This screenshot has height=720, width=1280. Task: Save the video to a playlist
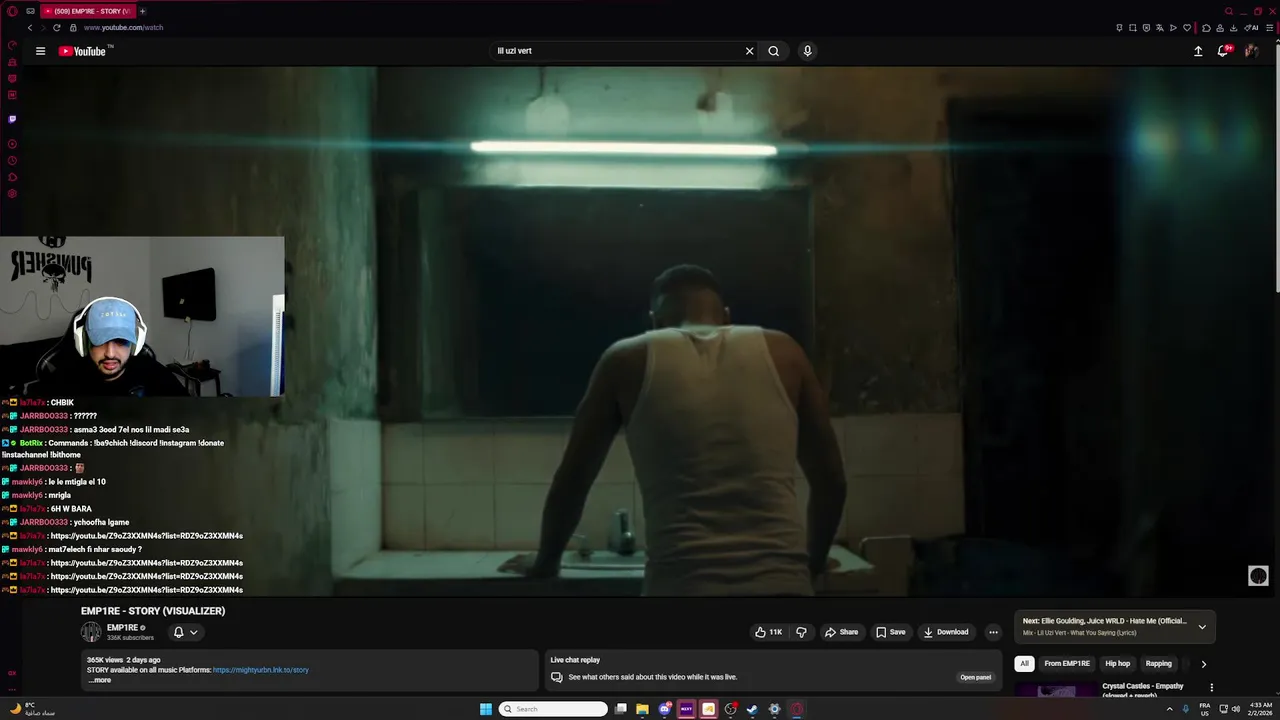(x=890, y=632)
